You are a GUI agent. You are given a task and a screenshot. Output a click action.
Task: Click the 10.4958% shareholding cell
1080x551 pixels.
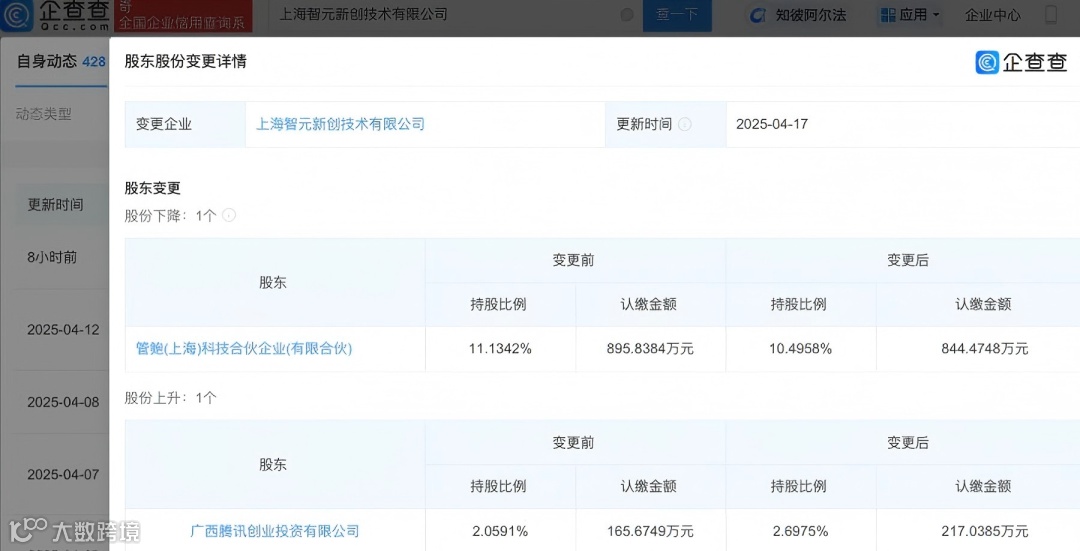point(800,349)
